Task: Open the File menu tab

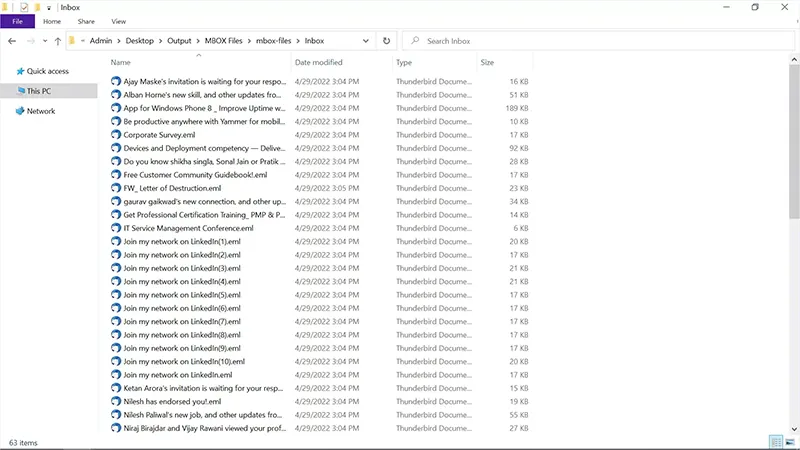Action: [17, 21]
